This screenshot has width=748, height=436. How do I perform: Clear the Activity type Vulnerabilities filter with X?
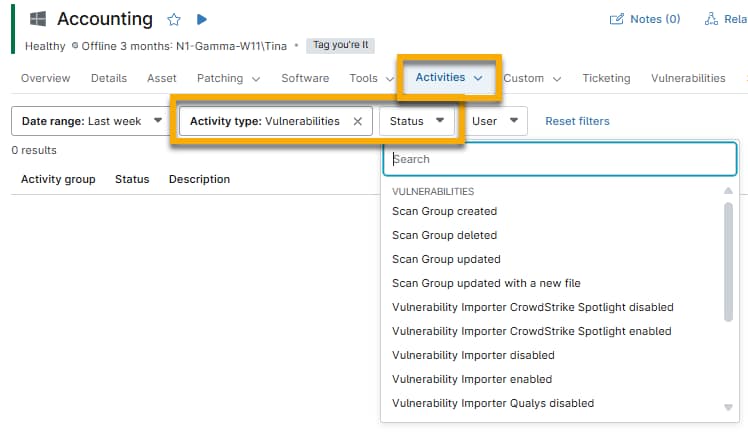pos(358,121)
